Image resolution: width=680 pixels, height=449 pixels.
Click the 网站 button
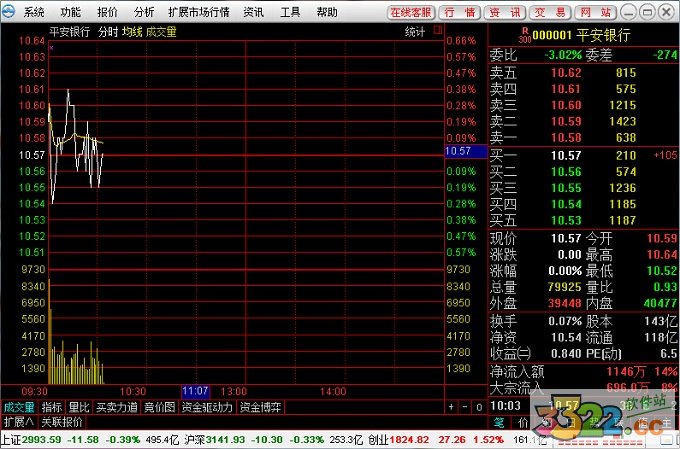tap(595, 13)
